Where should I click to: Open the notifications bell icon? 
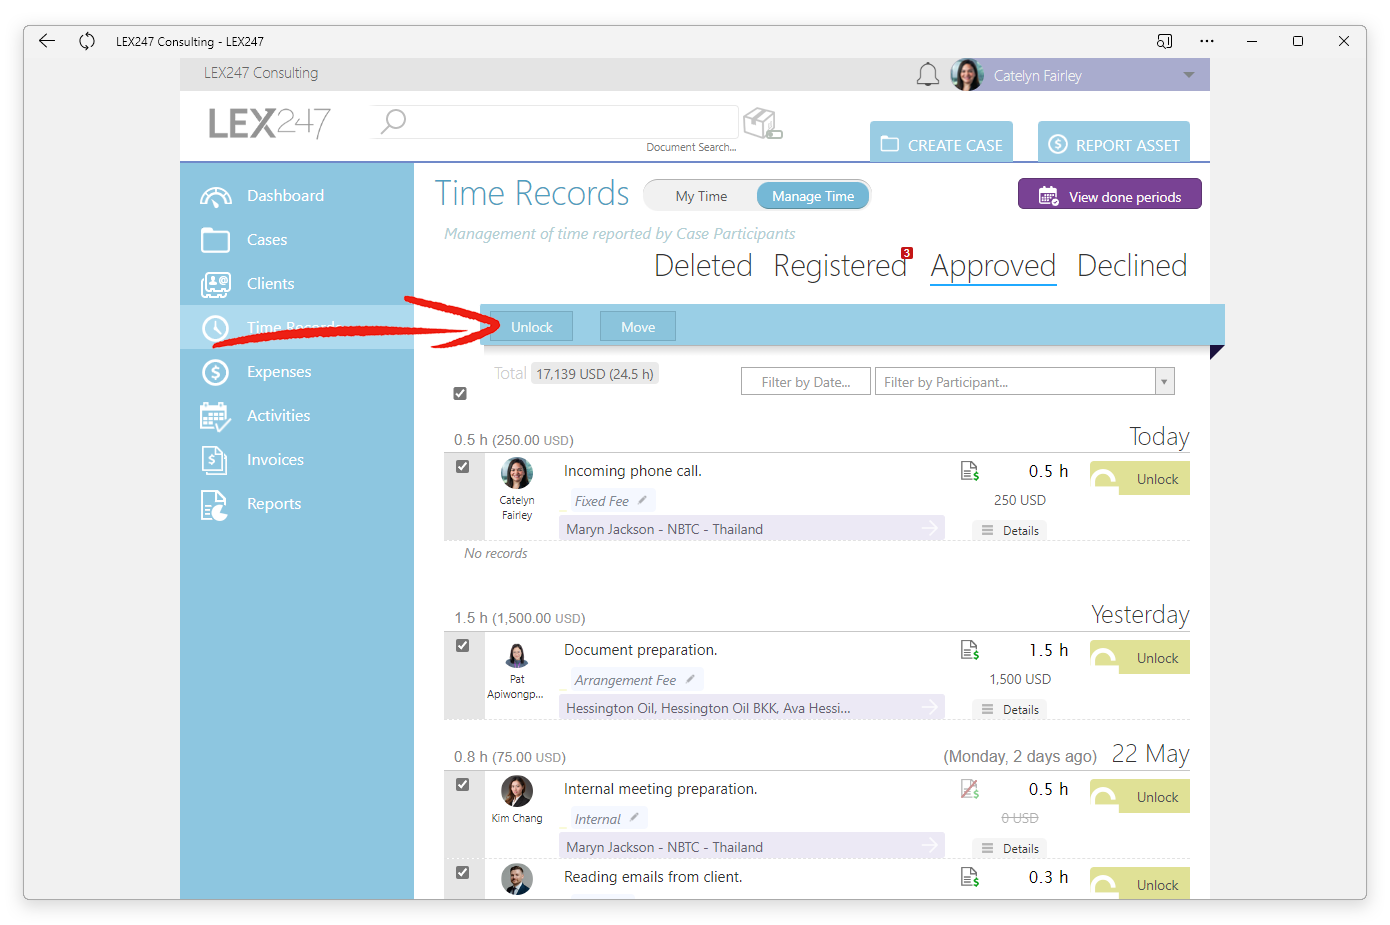(928, 75)
